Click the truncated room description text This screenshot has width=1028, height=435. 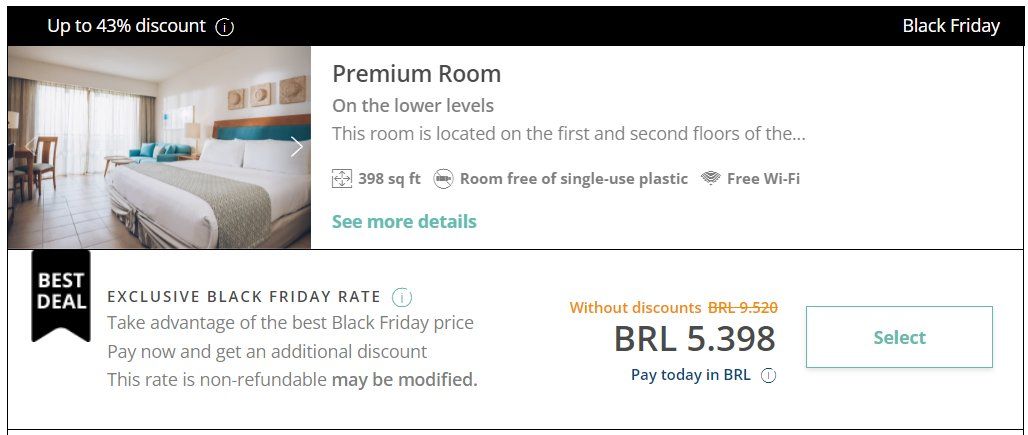tap(568, 133)
